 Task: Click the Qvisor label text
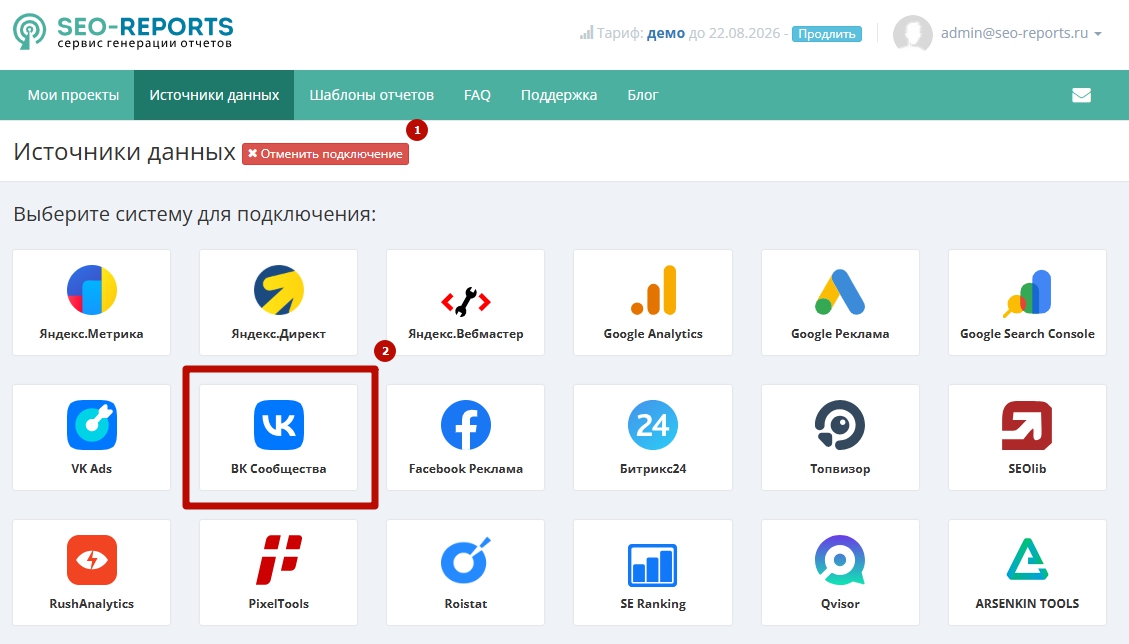point(840,604)
